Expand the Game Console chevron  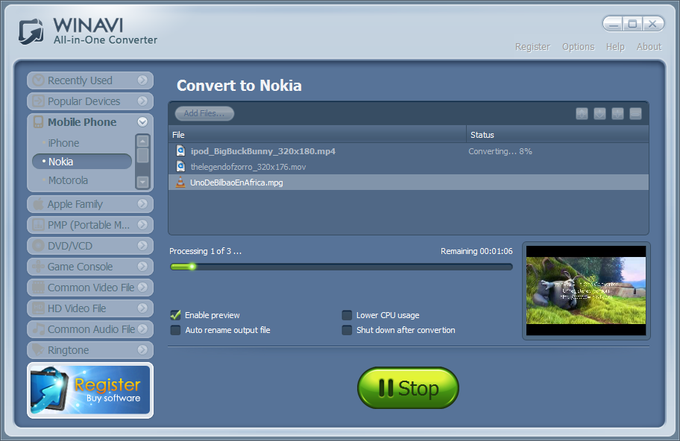click(142, 266)
